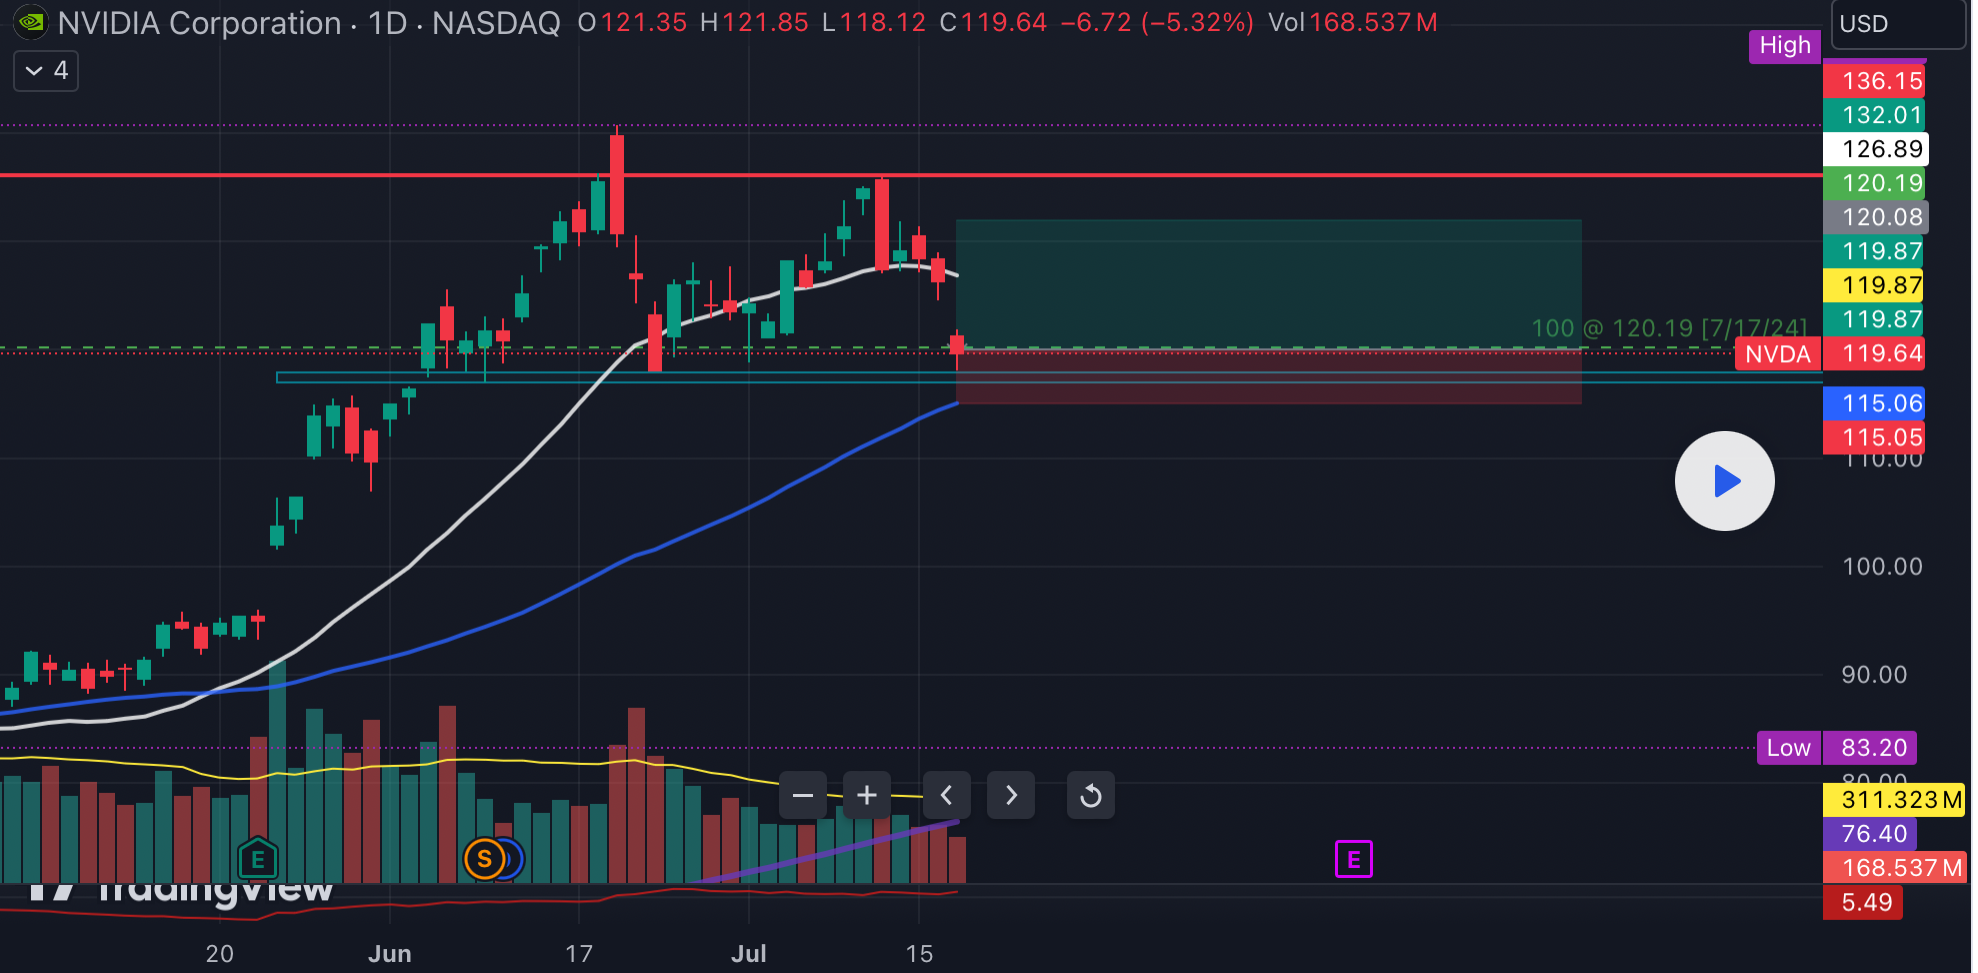Click the Jul date on time axis
The image size is (1978, 973).
click(x=748, y=954)
